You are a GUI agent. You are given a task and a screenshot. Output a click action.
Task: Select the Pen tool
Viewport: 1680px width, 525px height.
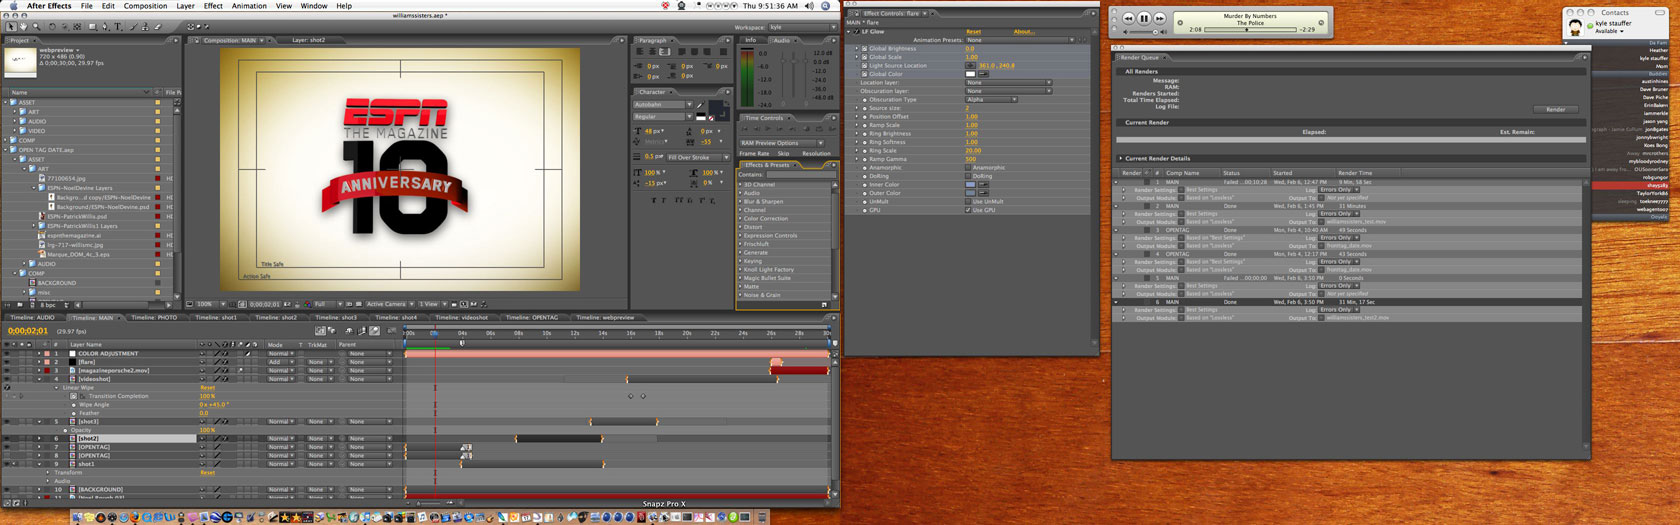(x=105, y=27)
